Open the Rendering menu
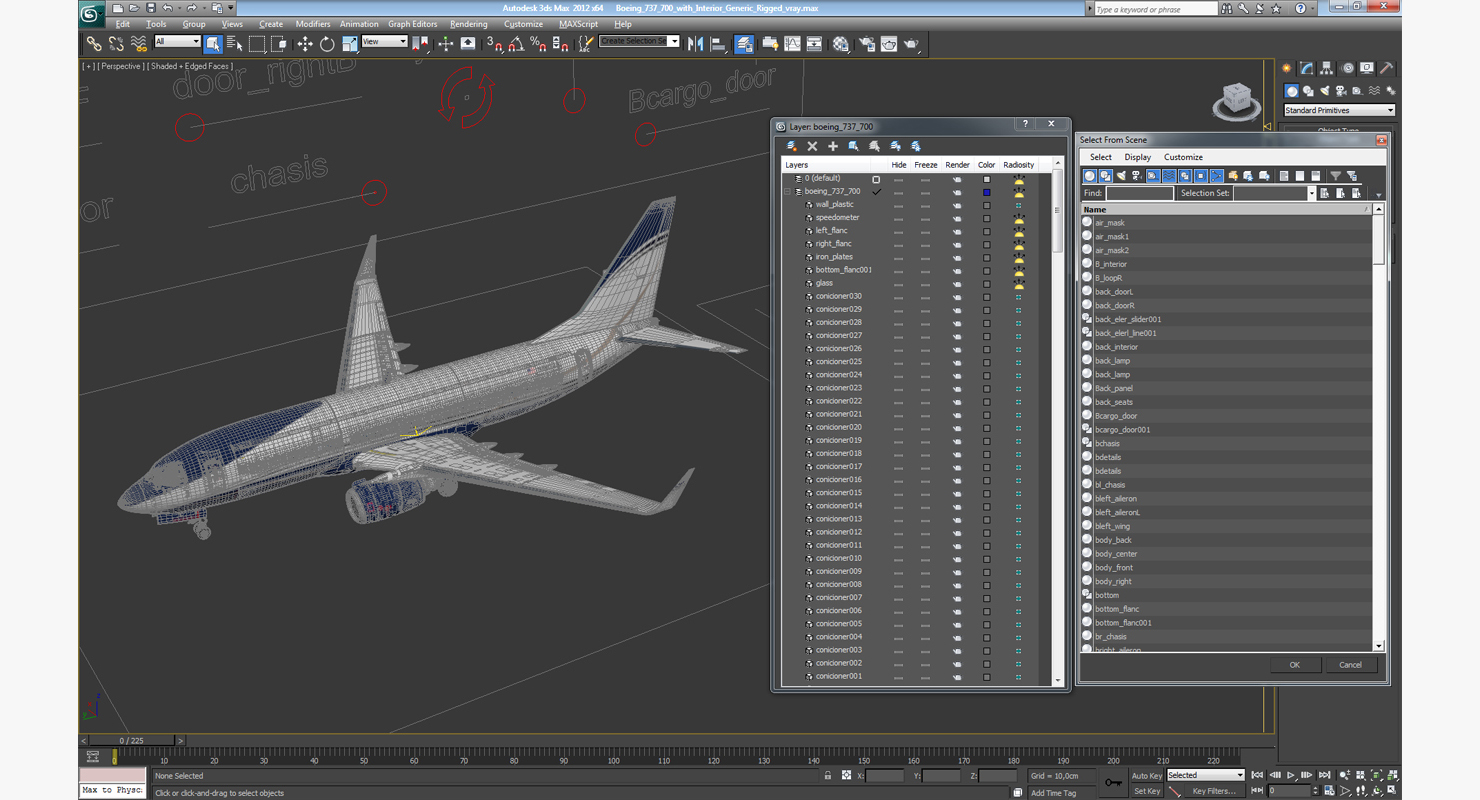Image resolution: width=1480 pixels, height=800 pixels. pos(469,24)
